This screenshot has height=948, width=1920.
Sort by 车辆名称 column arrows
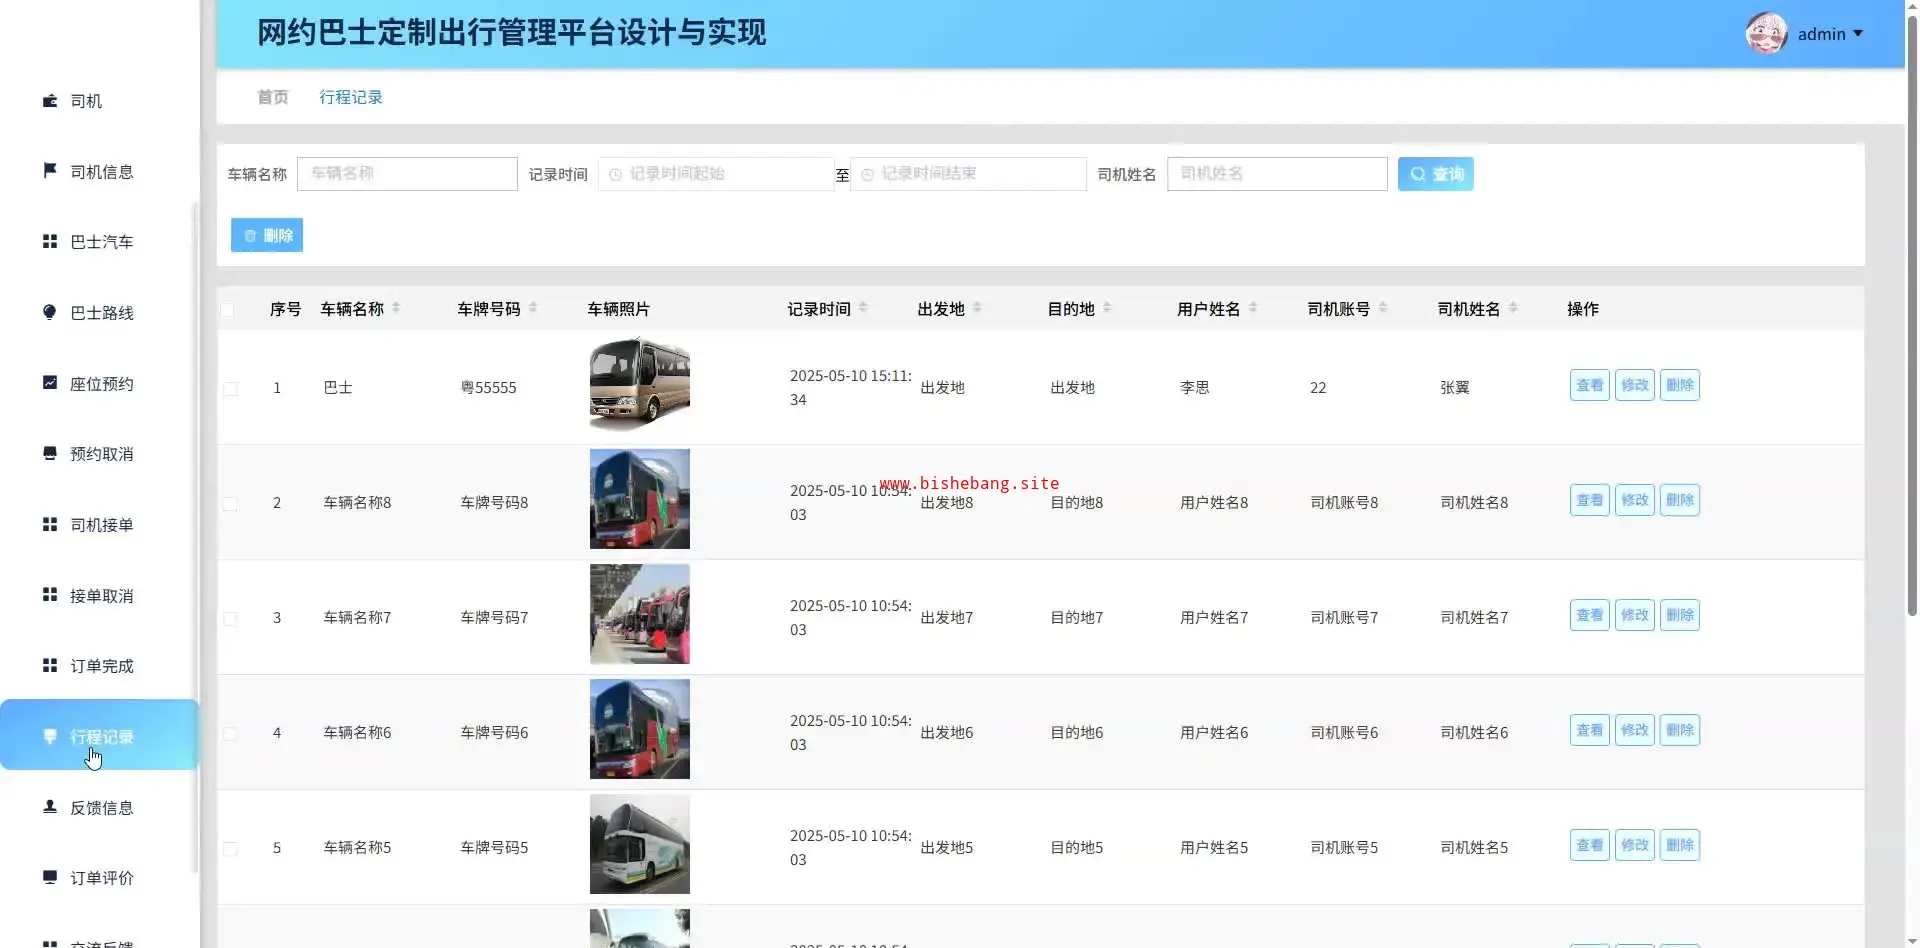(396, 308)
